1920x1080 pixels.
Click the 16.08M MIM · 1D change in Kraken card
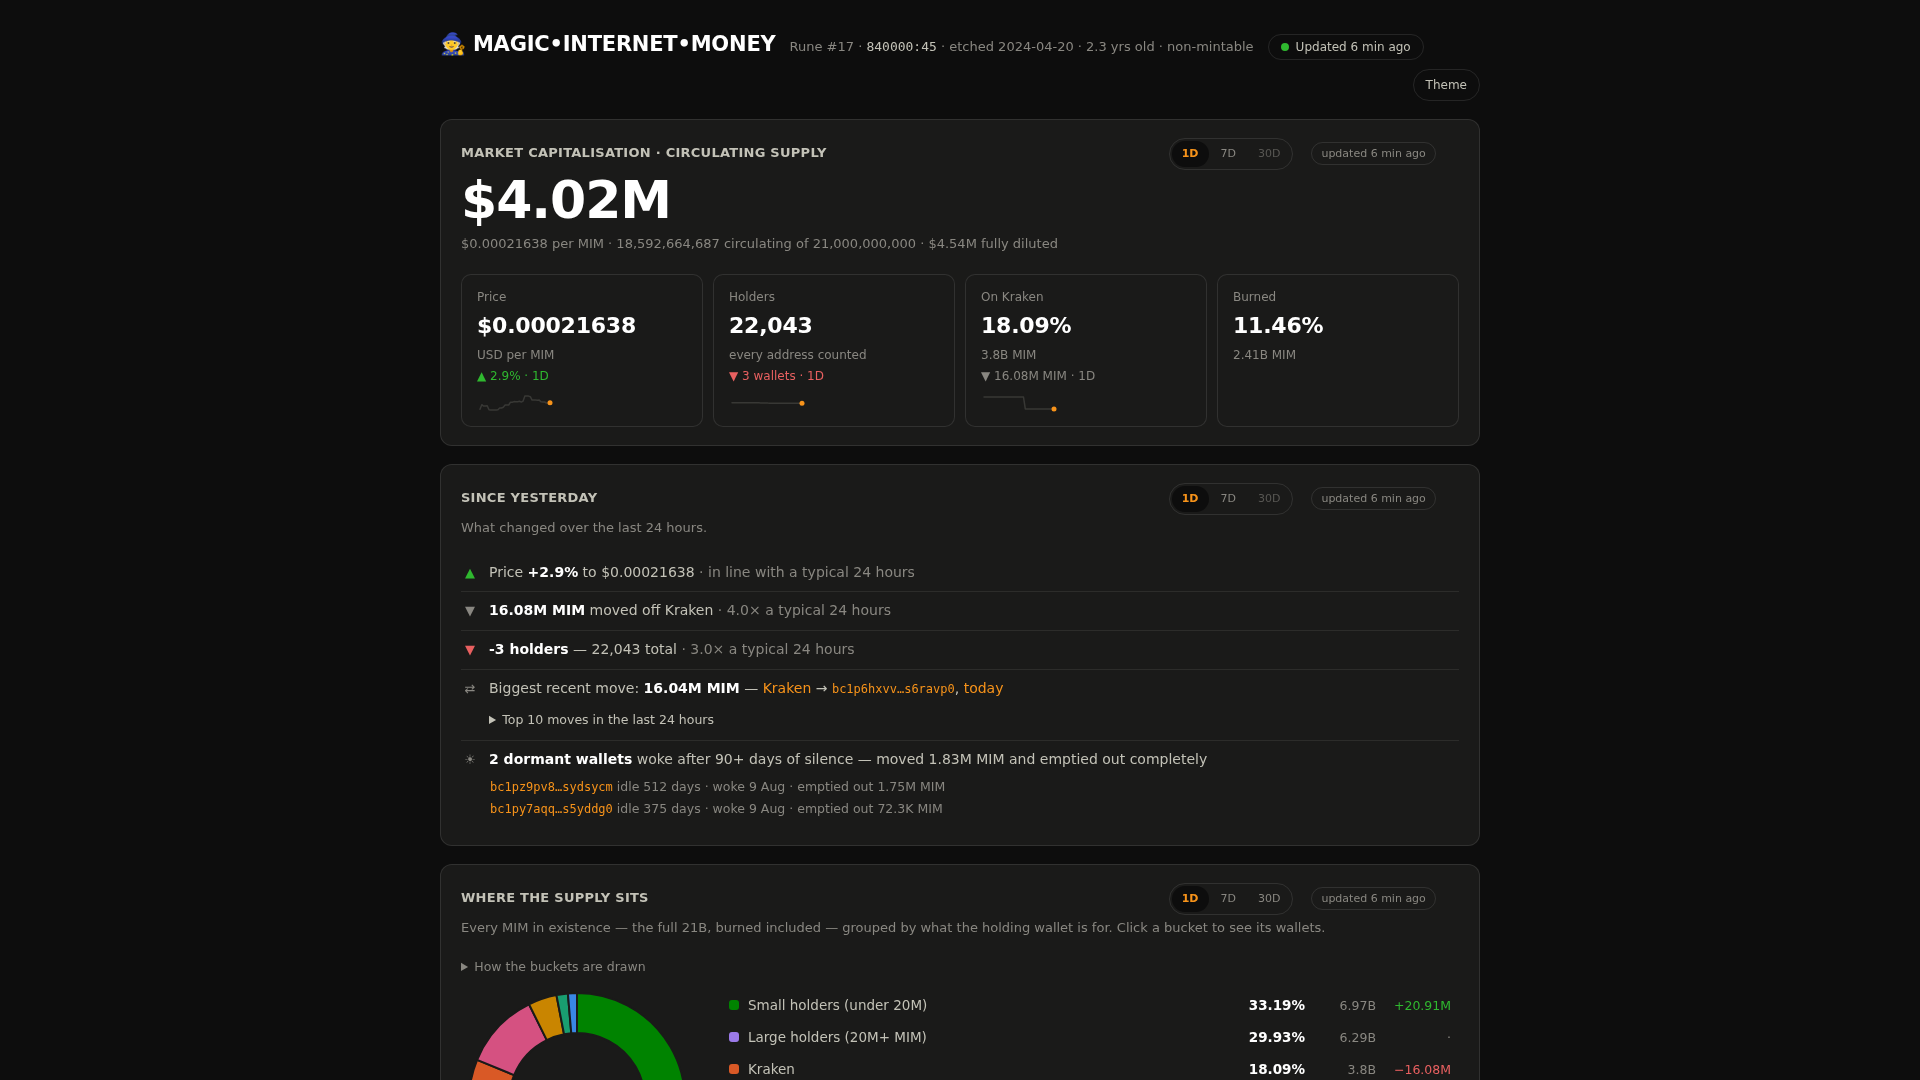1038,376
